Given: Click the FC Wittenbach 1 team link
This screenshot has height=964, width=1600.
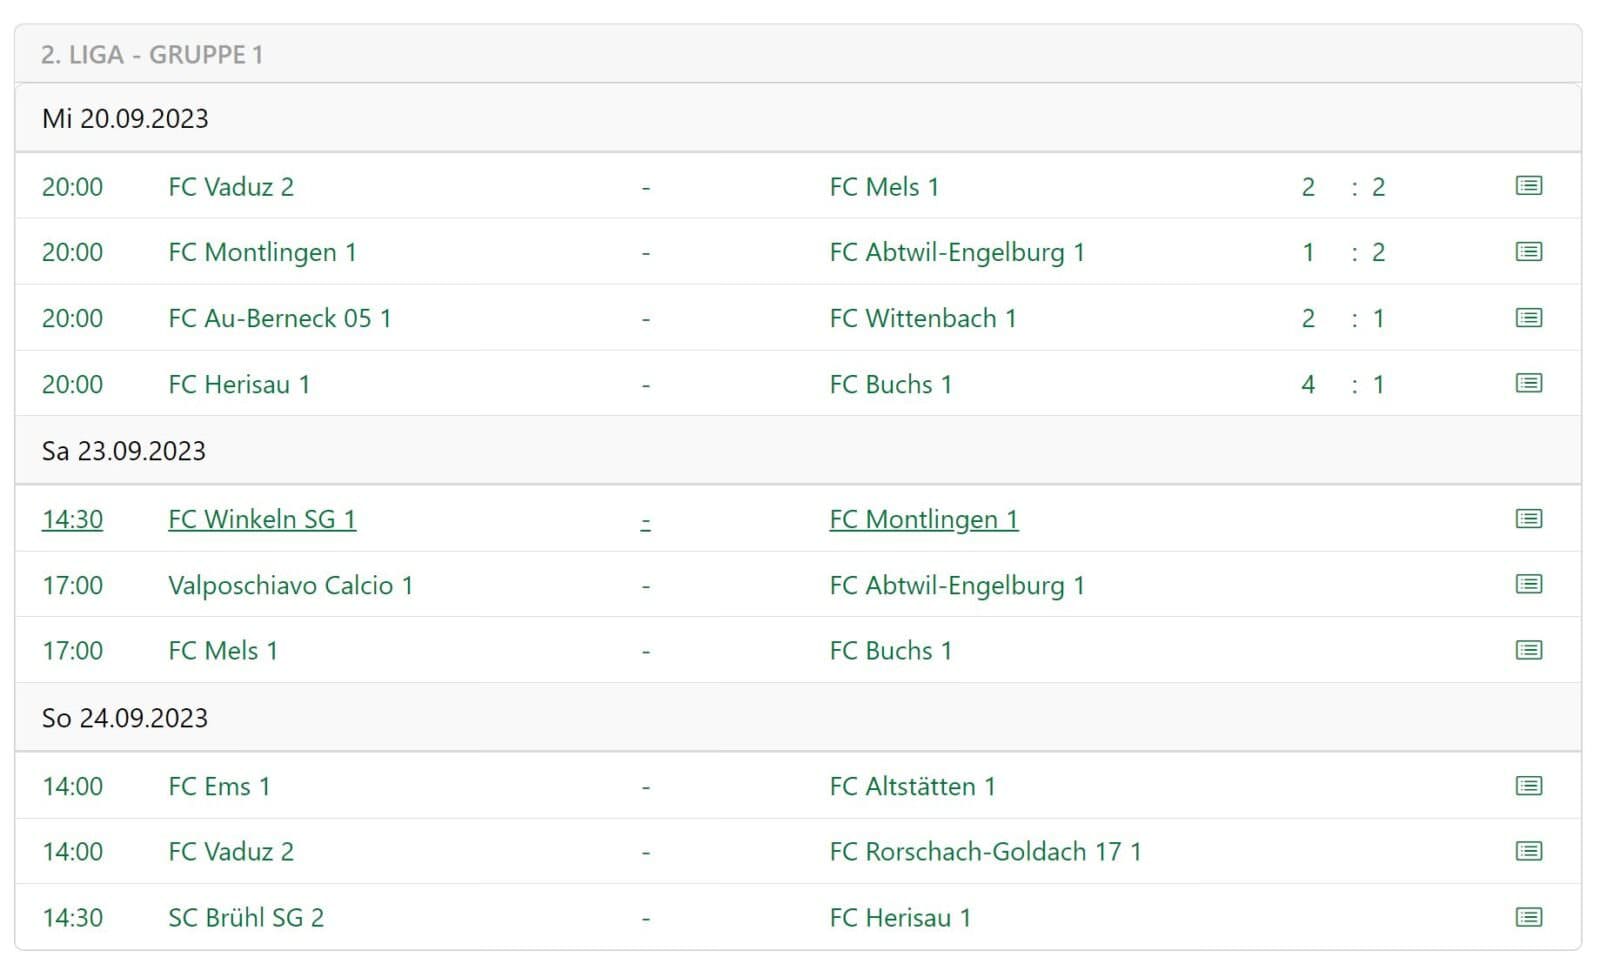Looking at the screenshot, I should point(922,319).
